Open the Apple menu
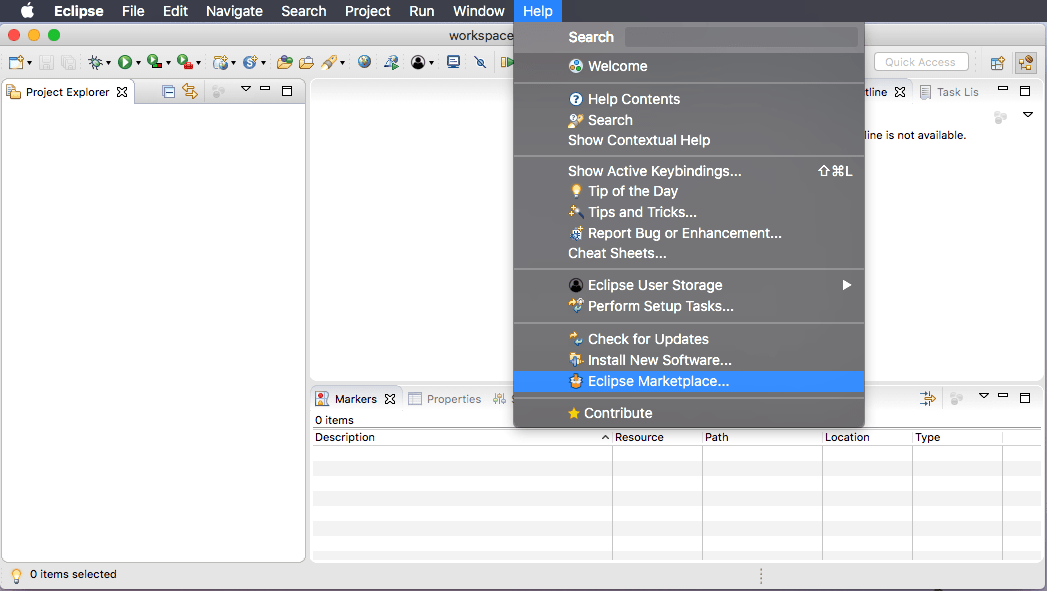This screenshot has height=591, width=1047. 27,11
